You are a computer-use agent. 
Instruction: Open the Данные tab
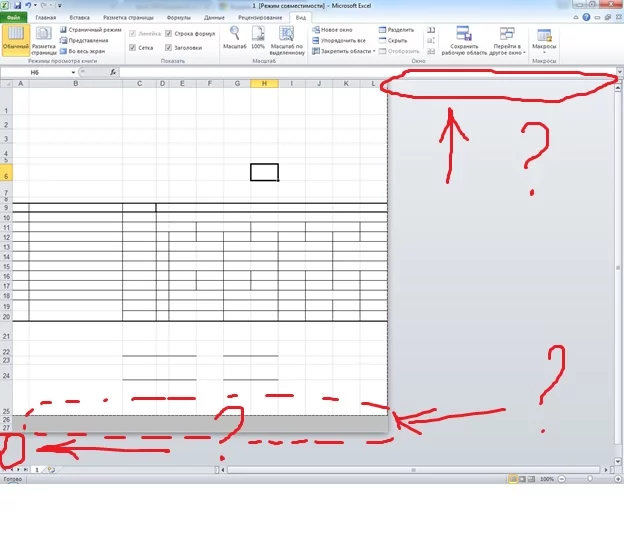[214, 18]
